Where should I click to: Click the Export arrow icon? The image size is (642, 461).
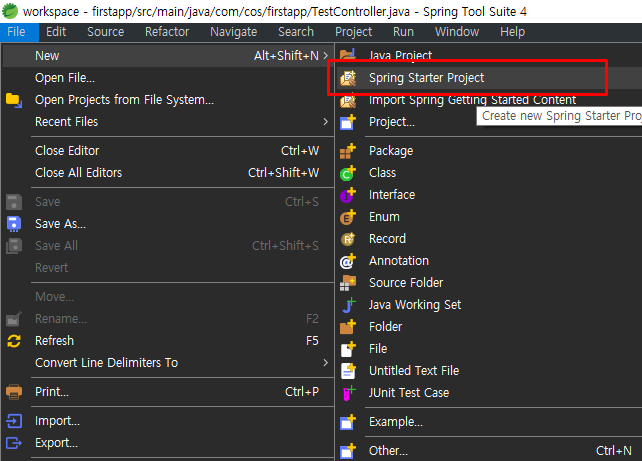click(14, 443)
